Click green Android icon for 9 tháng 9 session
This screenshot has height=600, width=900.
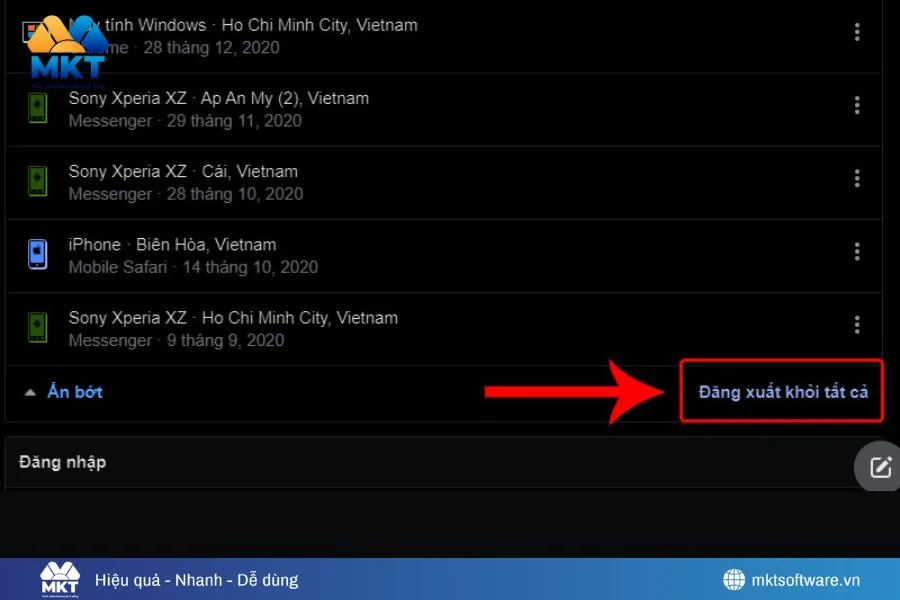[x=38, y=327]
